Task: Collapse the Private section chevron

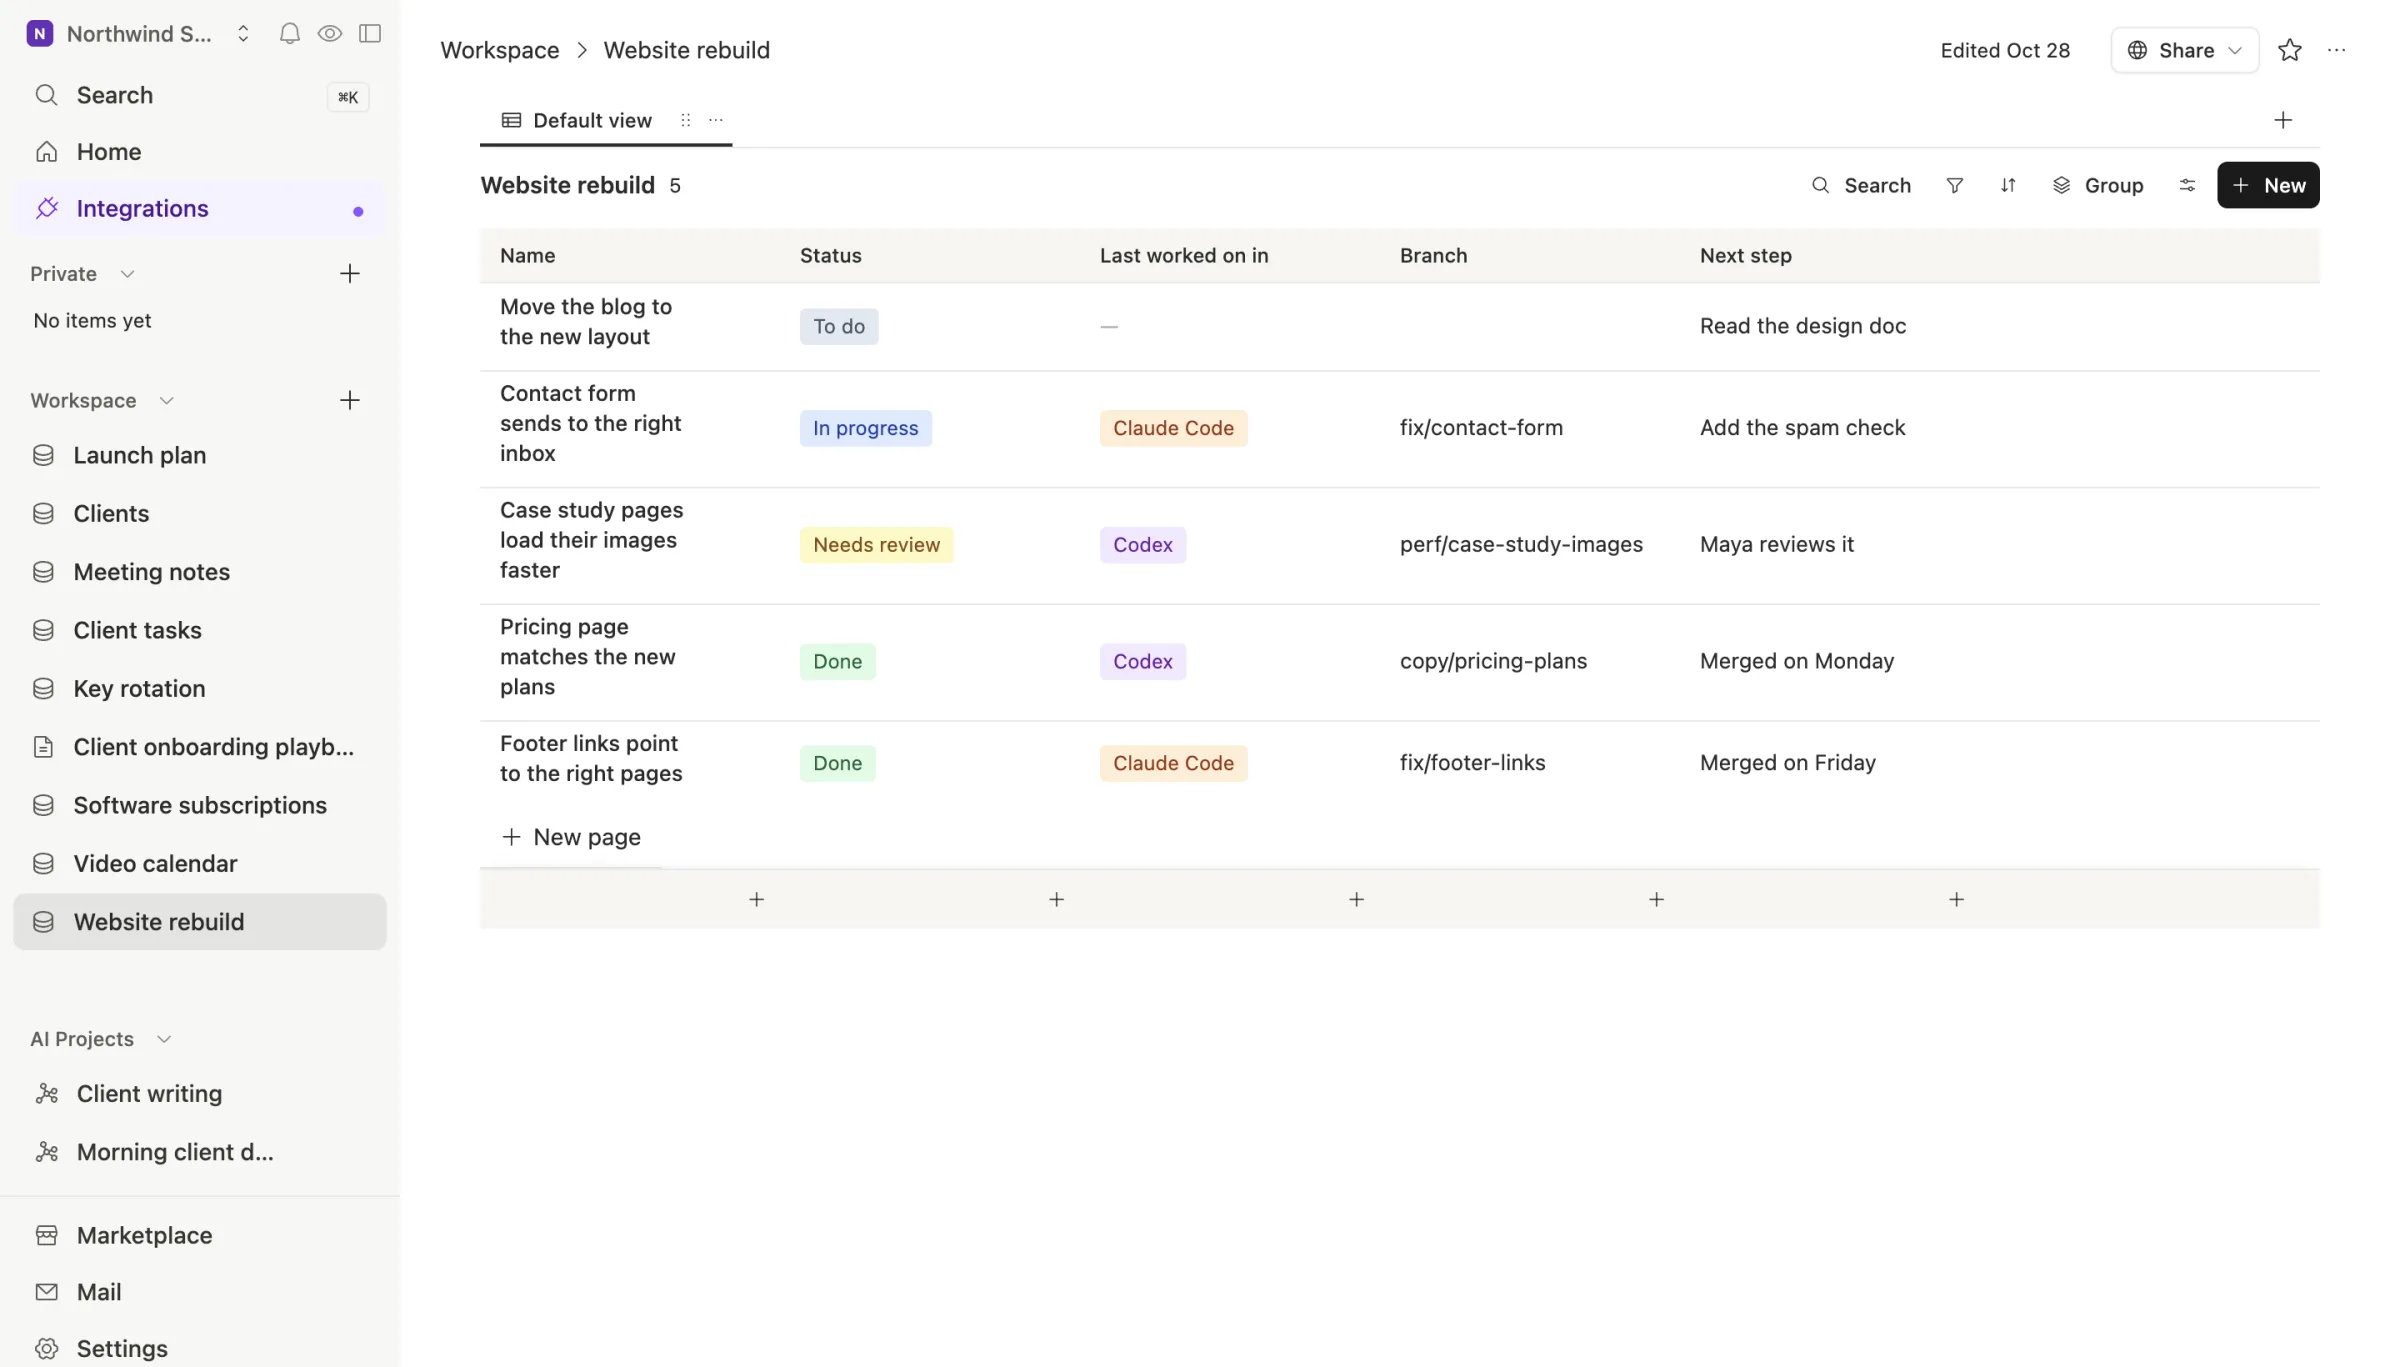Action: (127, 274)
